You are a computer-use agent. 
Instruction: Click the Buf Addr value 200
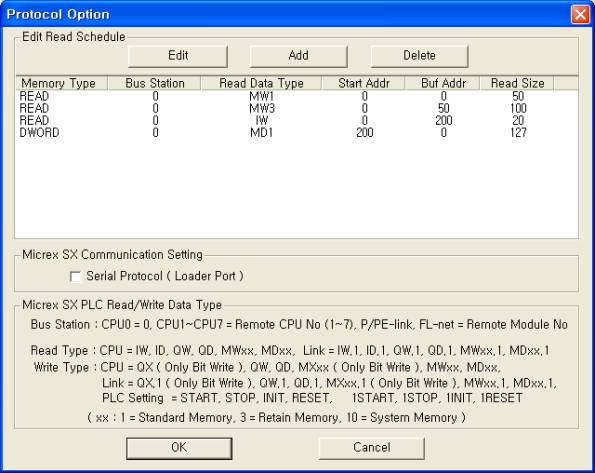(x=444, y=121)
